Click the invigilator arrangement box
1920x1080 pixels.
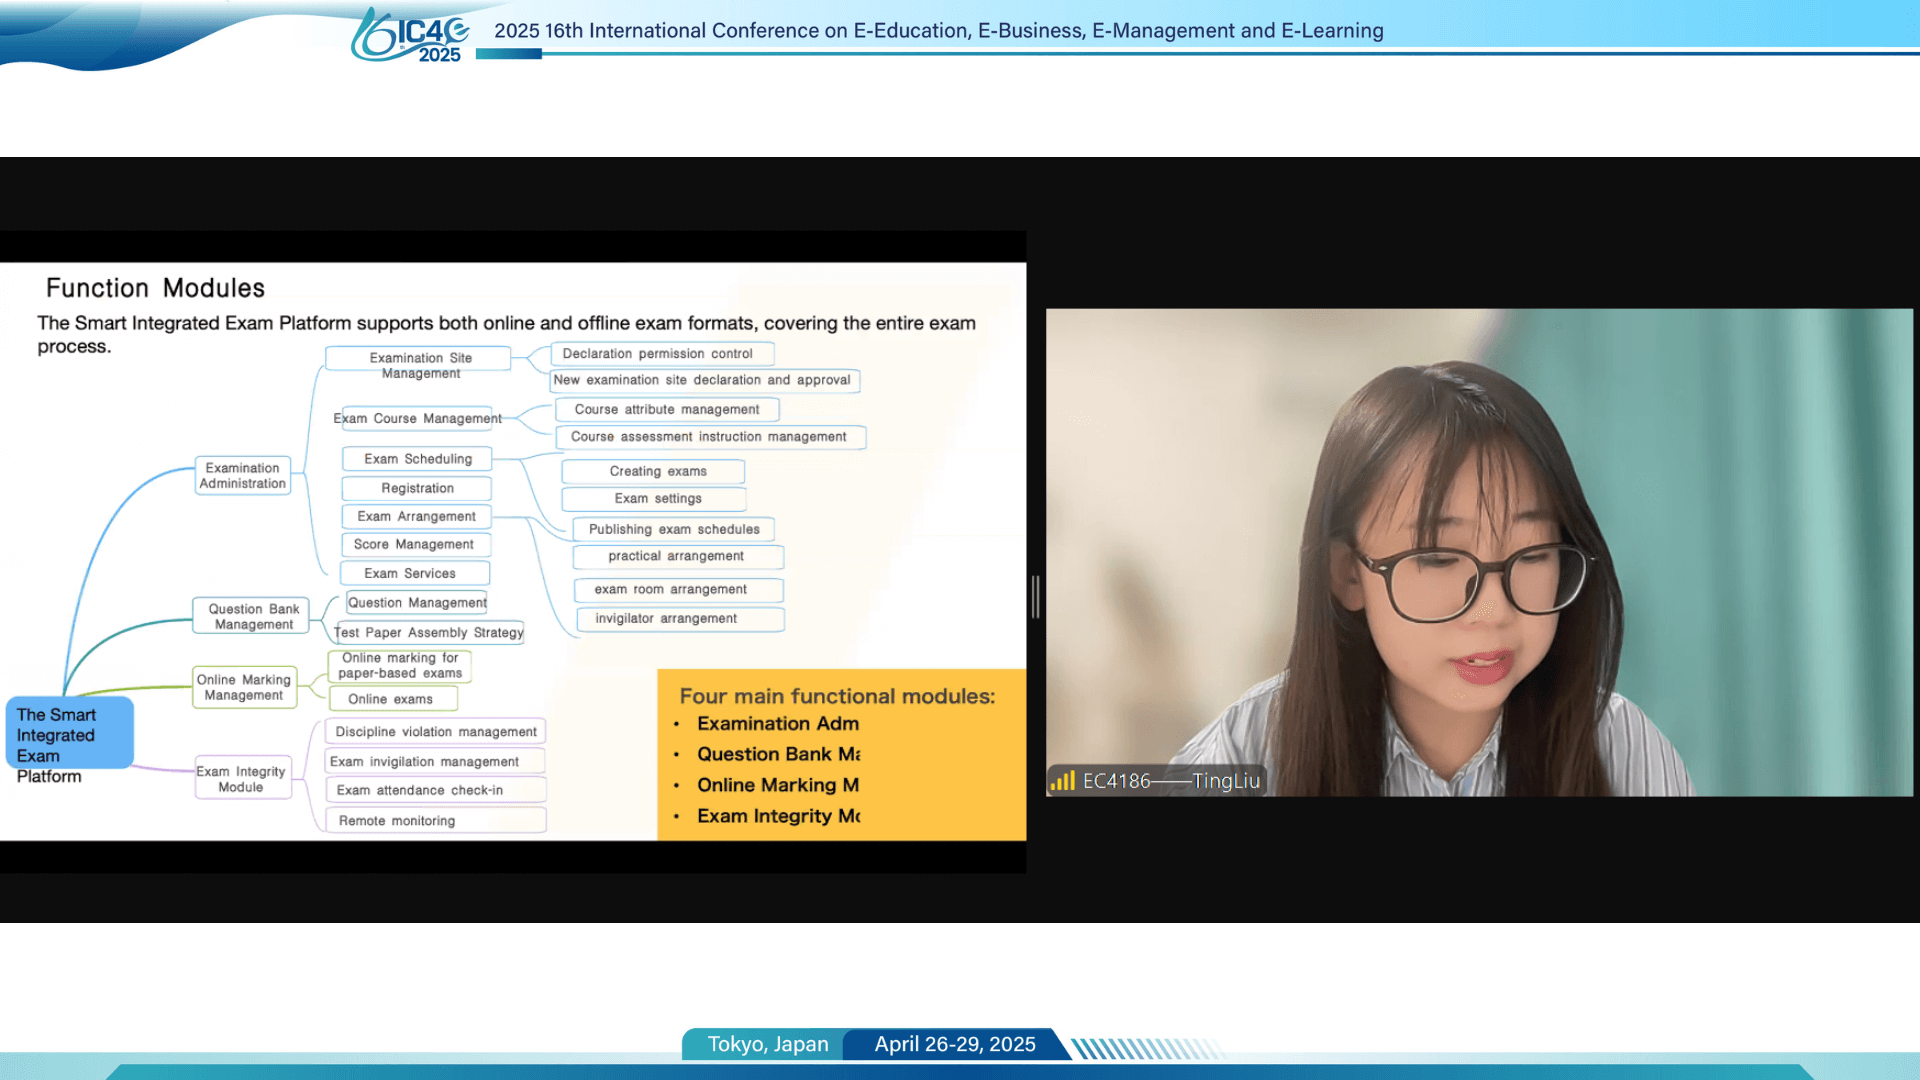point(679,619)
